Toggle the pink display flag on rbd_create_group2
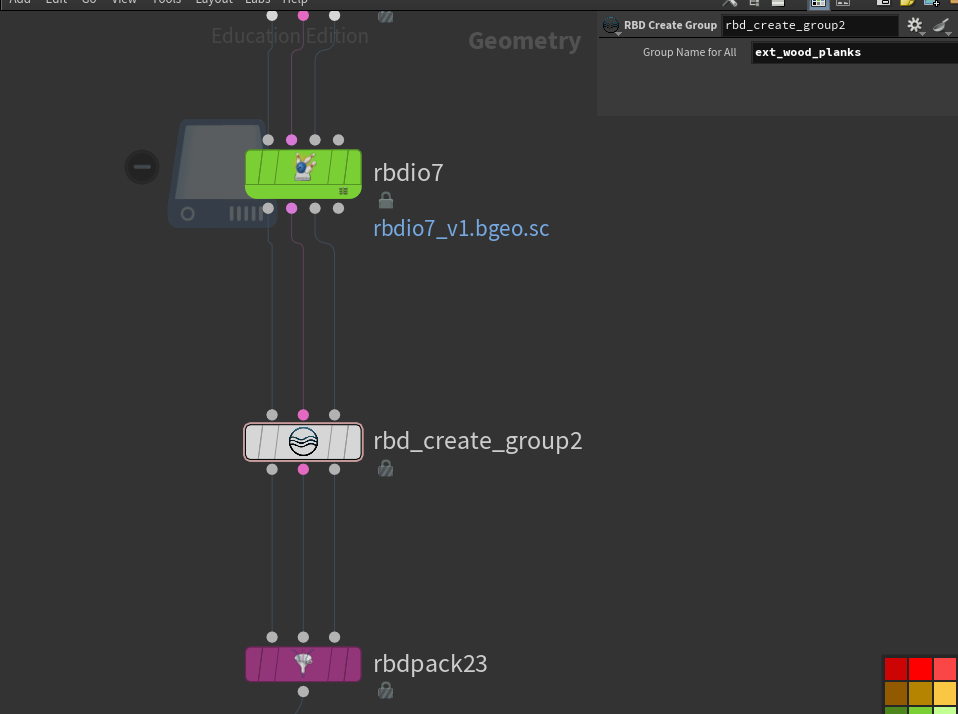Image resolution: width=958 pixels, height=714 pixels. (303, 469)
